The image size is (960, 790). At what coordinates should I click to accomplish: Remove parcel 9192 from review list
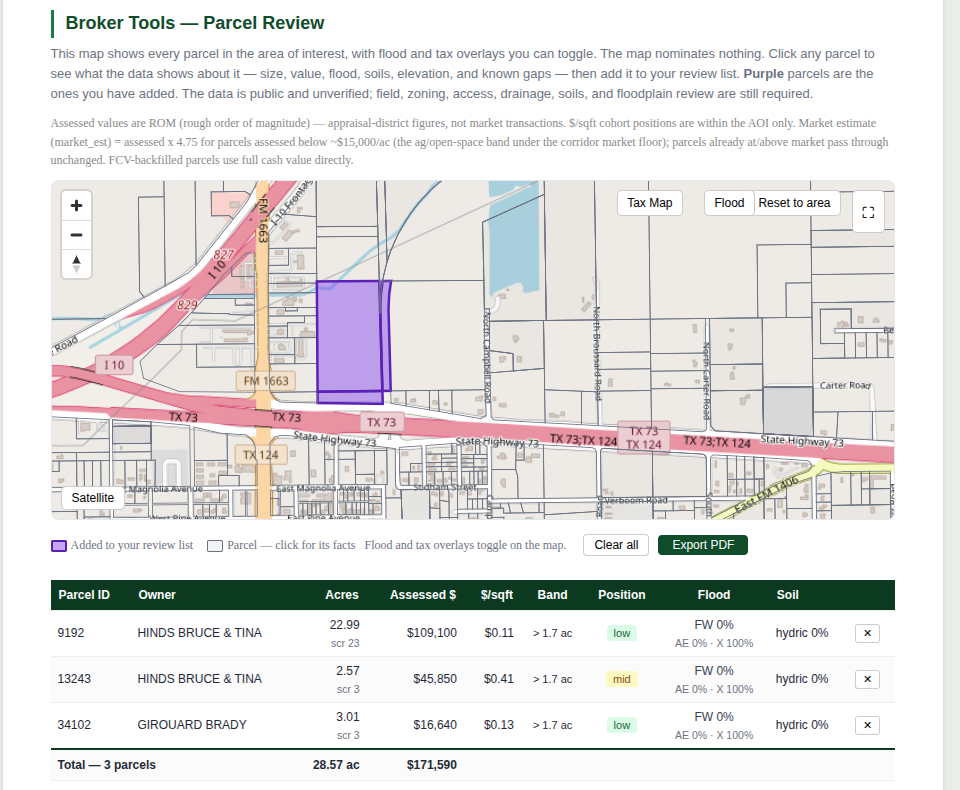pos(867,633)
